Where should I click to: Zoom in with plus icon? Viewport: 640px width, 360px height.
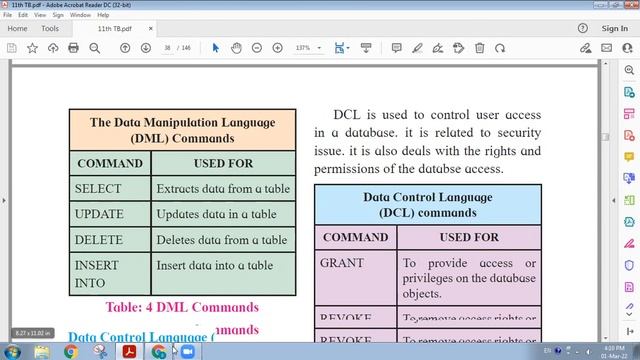click(278, 48)
